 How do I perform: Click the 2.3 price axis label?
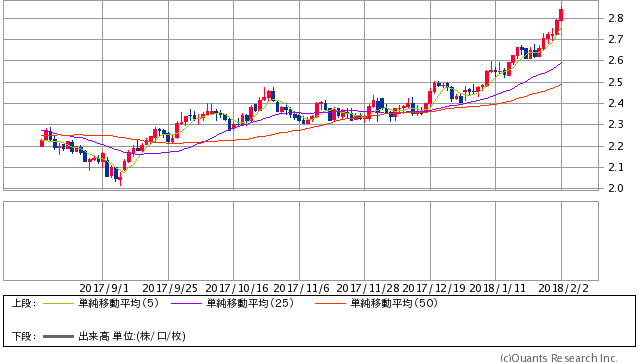click(x=616, y=124)
